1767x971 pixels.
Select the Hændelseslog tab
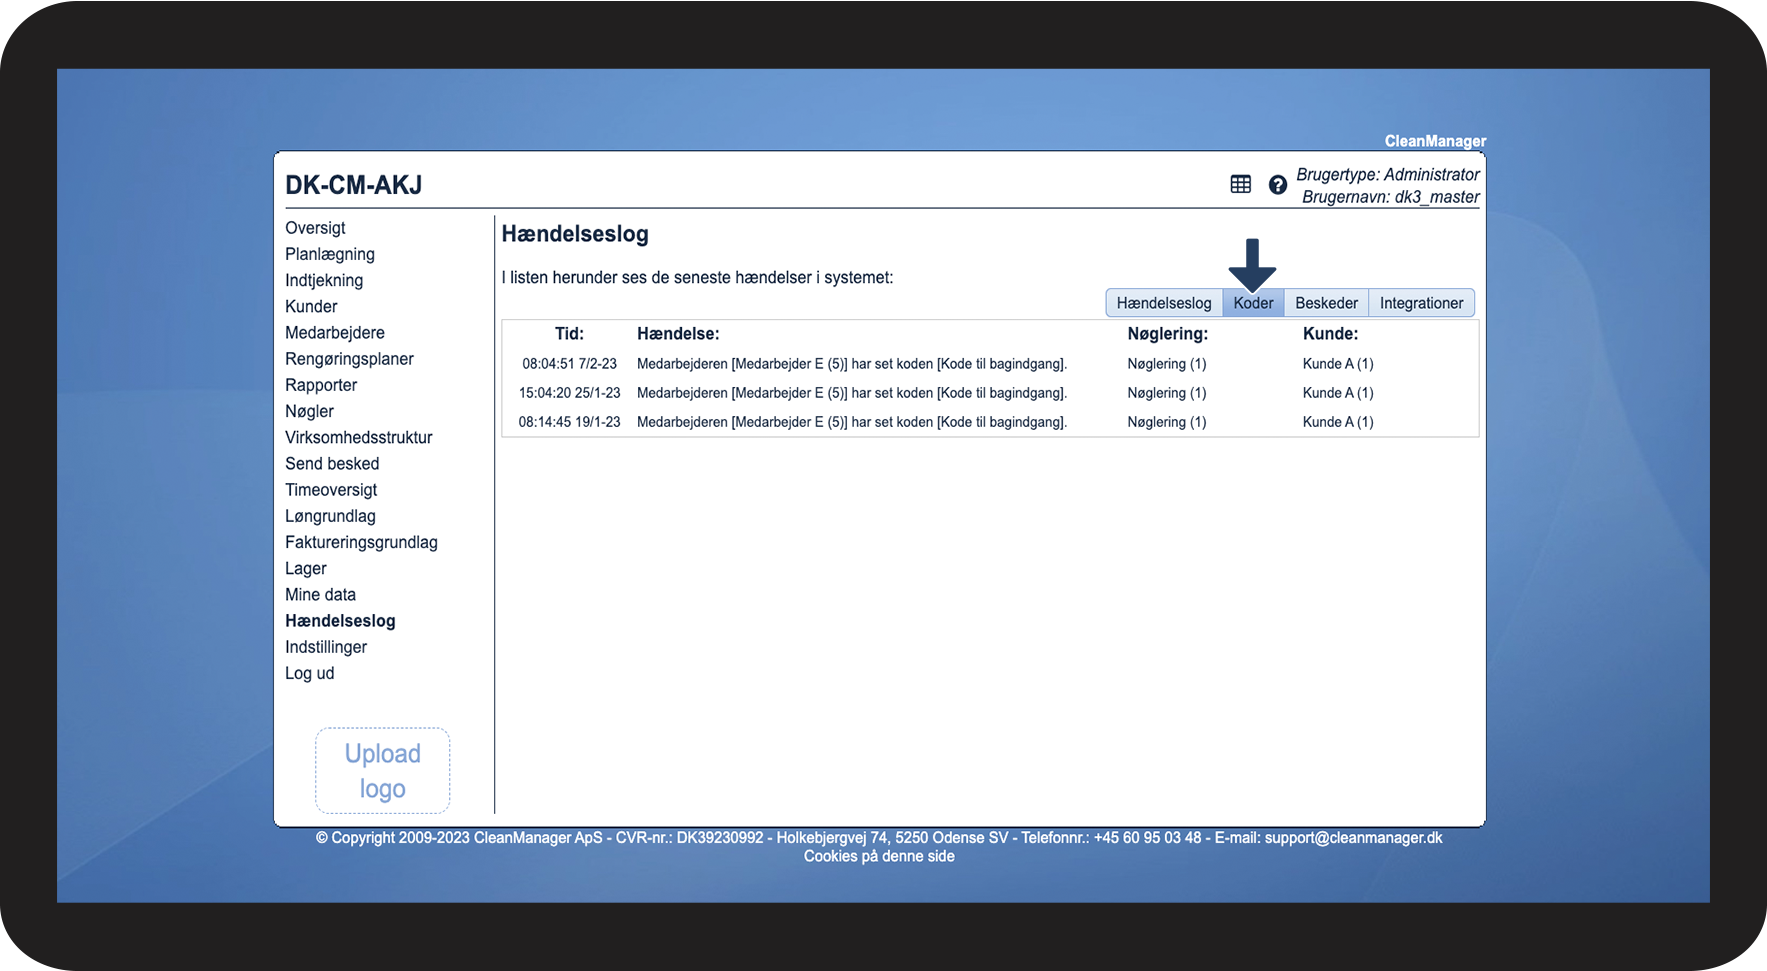(x=1164, y=303)
